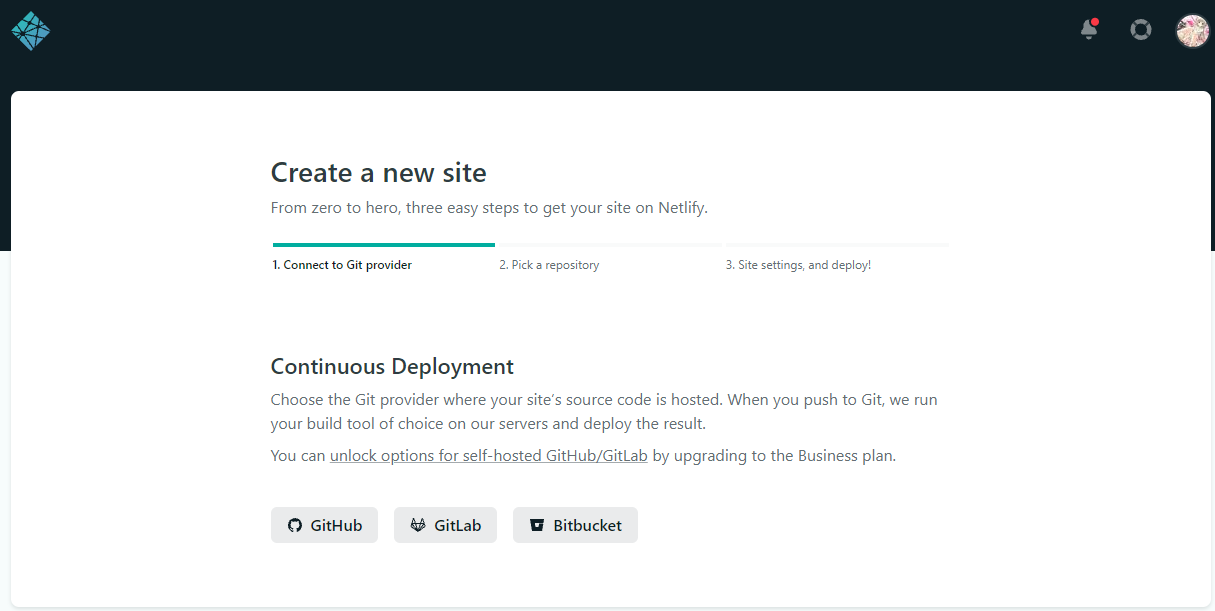This screenshot has width=1215, height=611.
Task: Select step 1, Connect to Git provider
Action: [341, 264]
